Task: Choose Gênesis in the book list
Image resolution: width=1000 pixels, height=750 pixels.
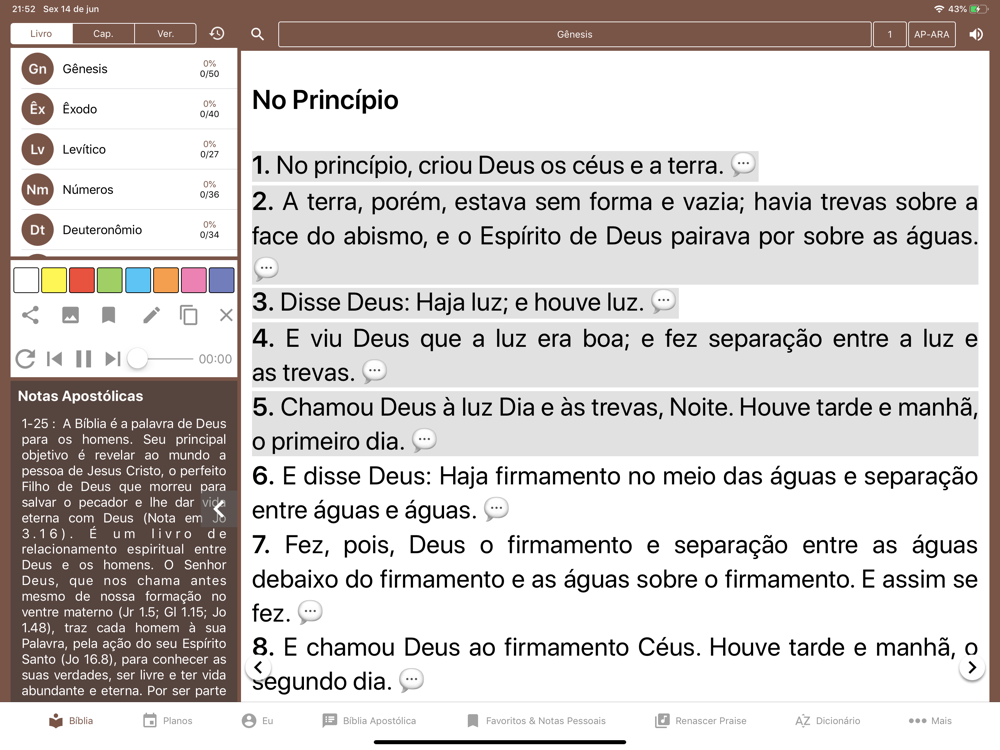Action: coord(124,69)
